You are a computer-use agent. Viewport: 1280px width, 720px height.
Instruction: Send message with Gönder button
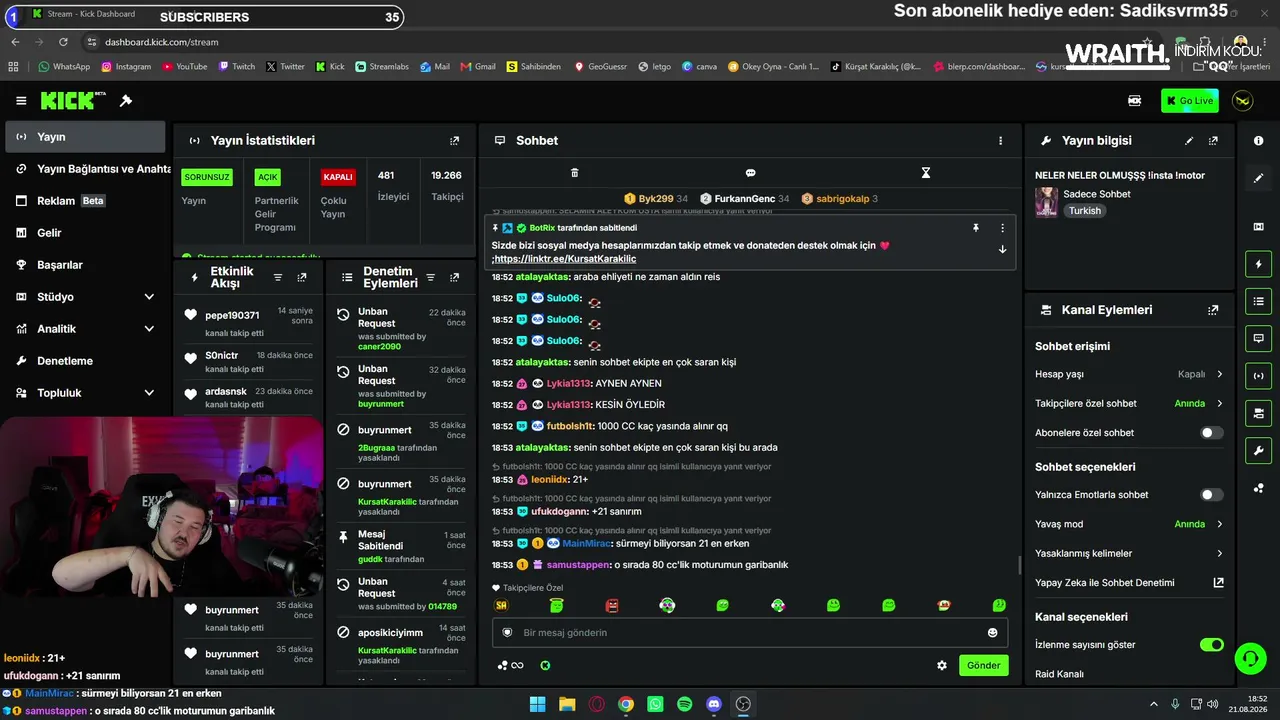coord(983,665)
